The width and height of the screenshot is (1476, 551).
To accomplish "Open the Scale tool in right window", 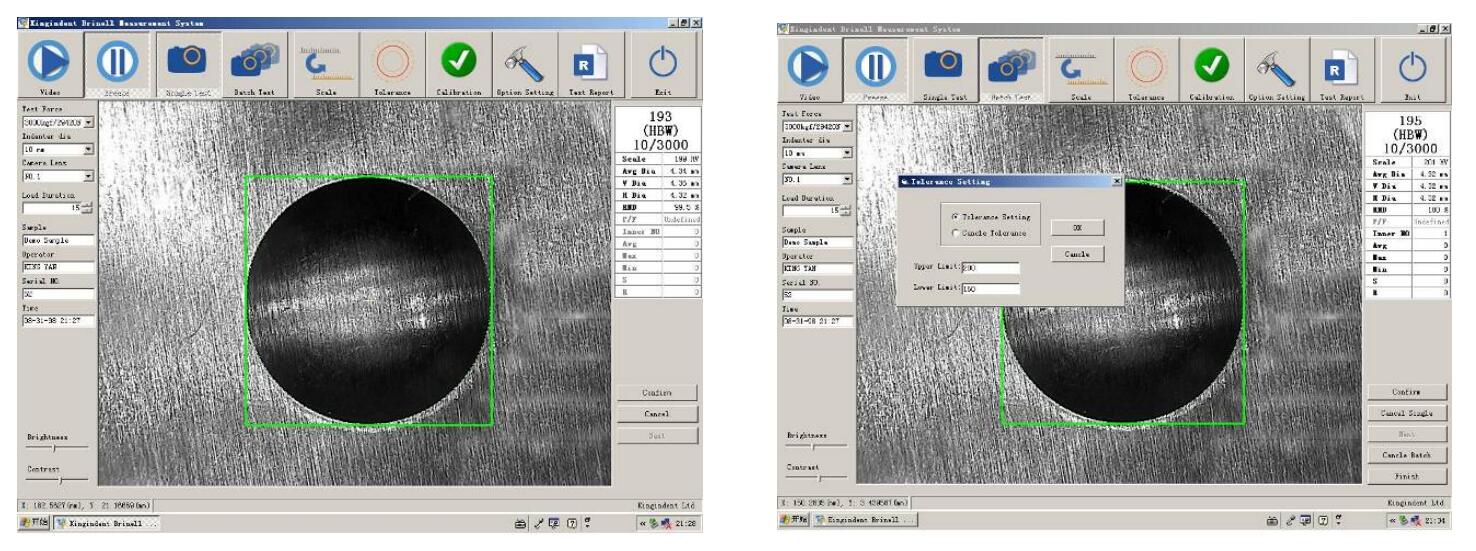I will 1080,71.
